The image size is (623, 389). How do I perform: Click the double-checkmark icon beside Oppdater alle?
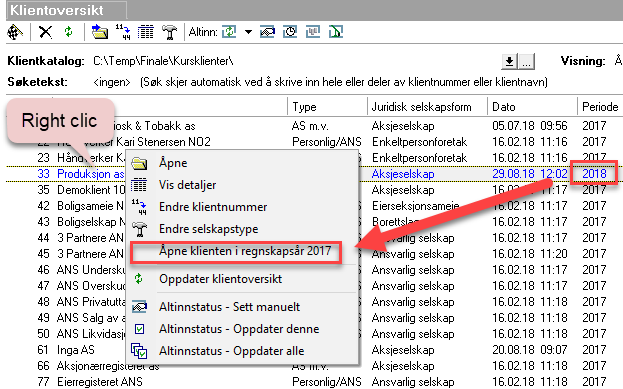(139, 351)
